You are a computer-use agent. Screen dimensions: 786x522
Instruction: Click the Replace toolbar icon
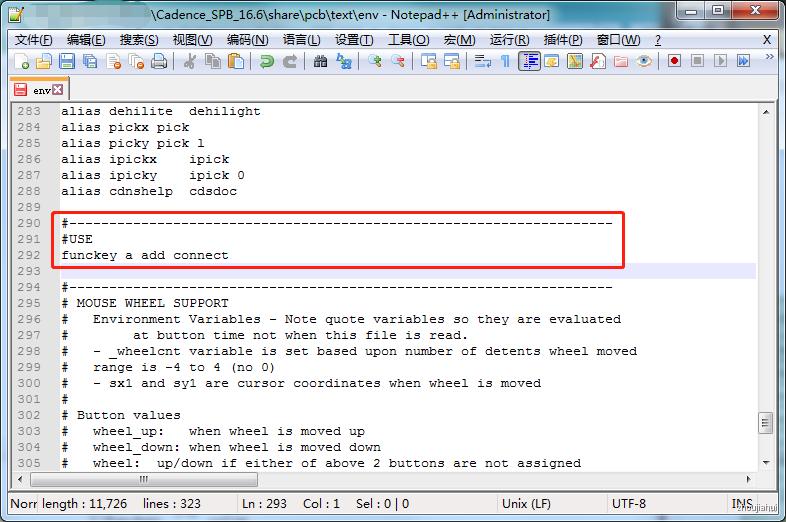coord(343,61)
